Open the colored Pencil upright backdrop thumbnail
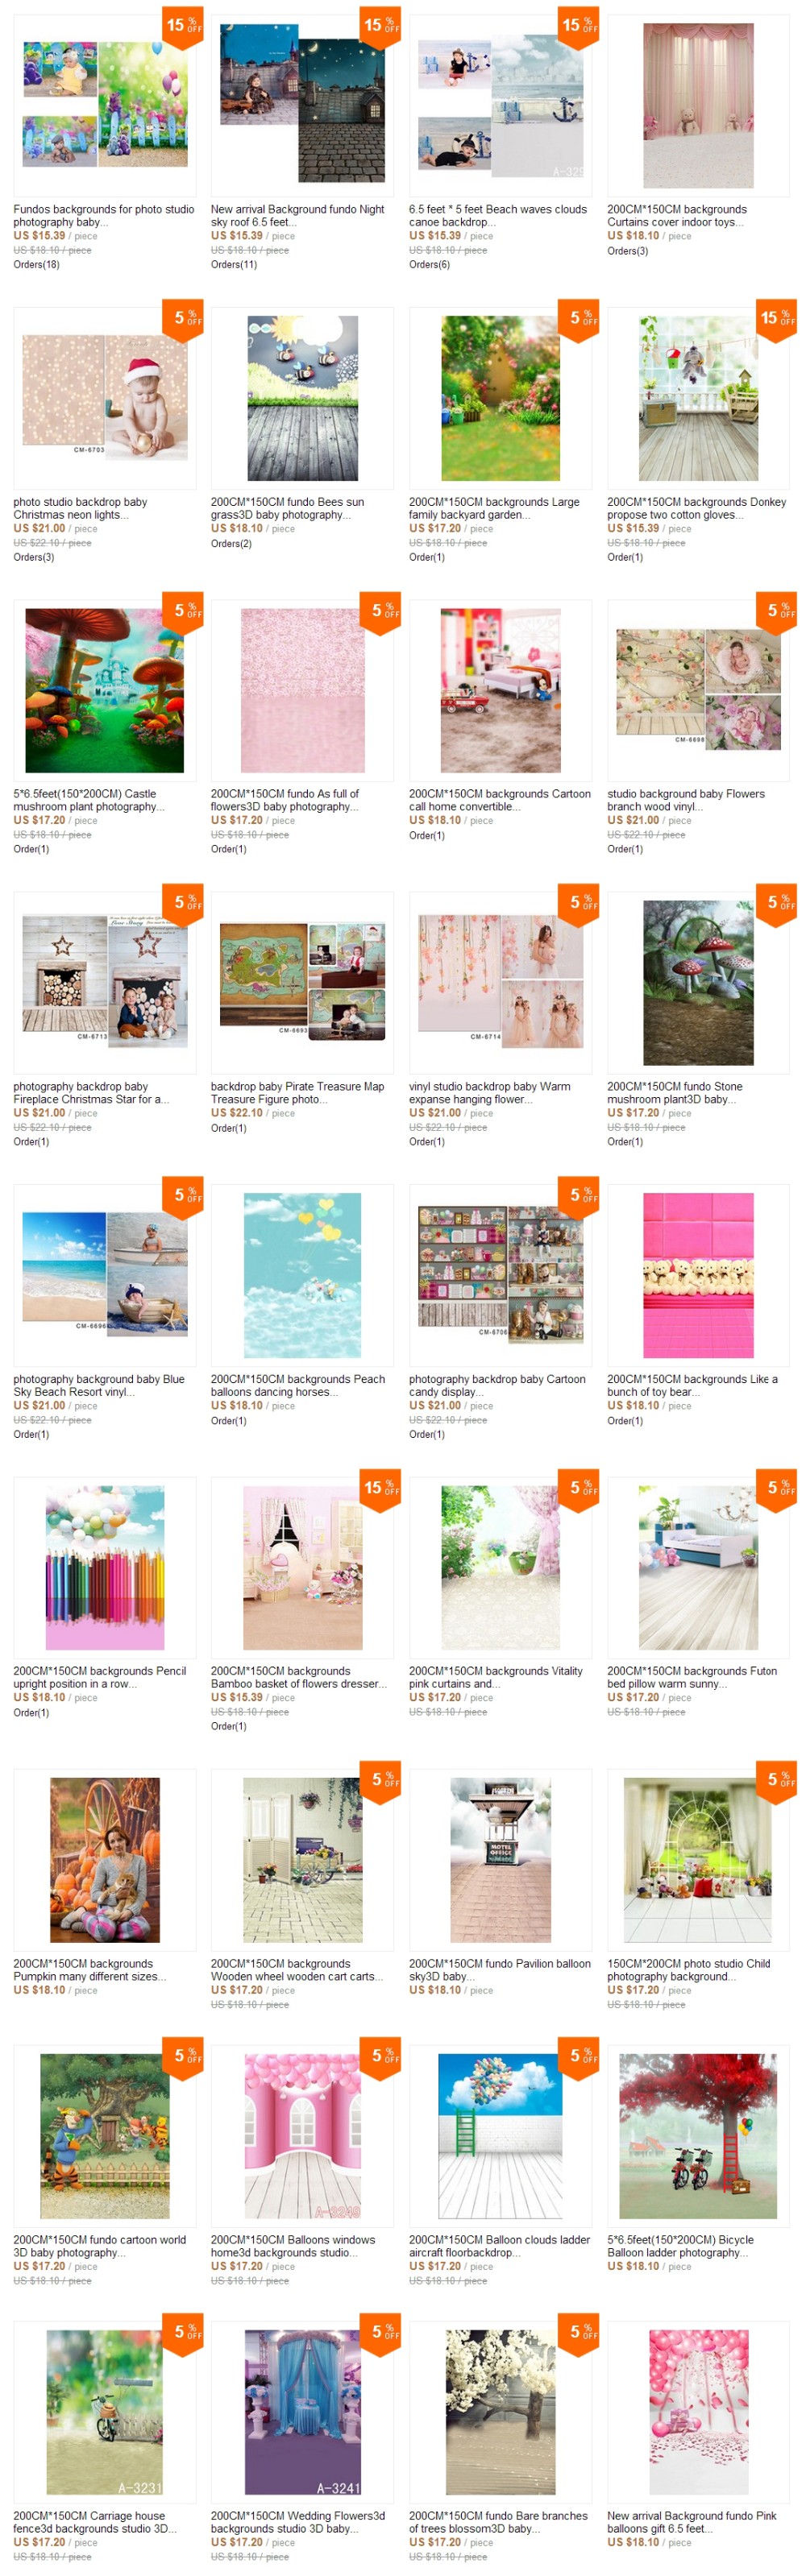This screenshot has width=806, height=2576. (104, 1567)
